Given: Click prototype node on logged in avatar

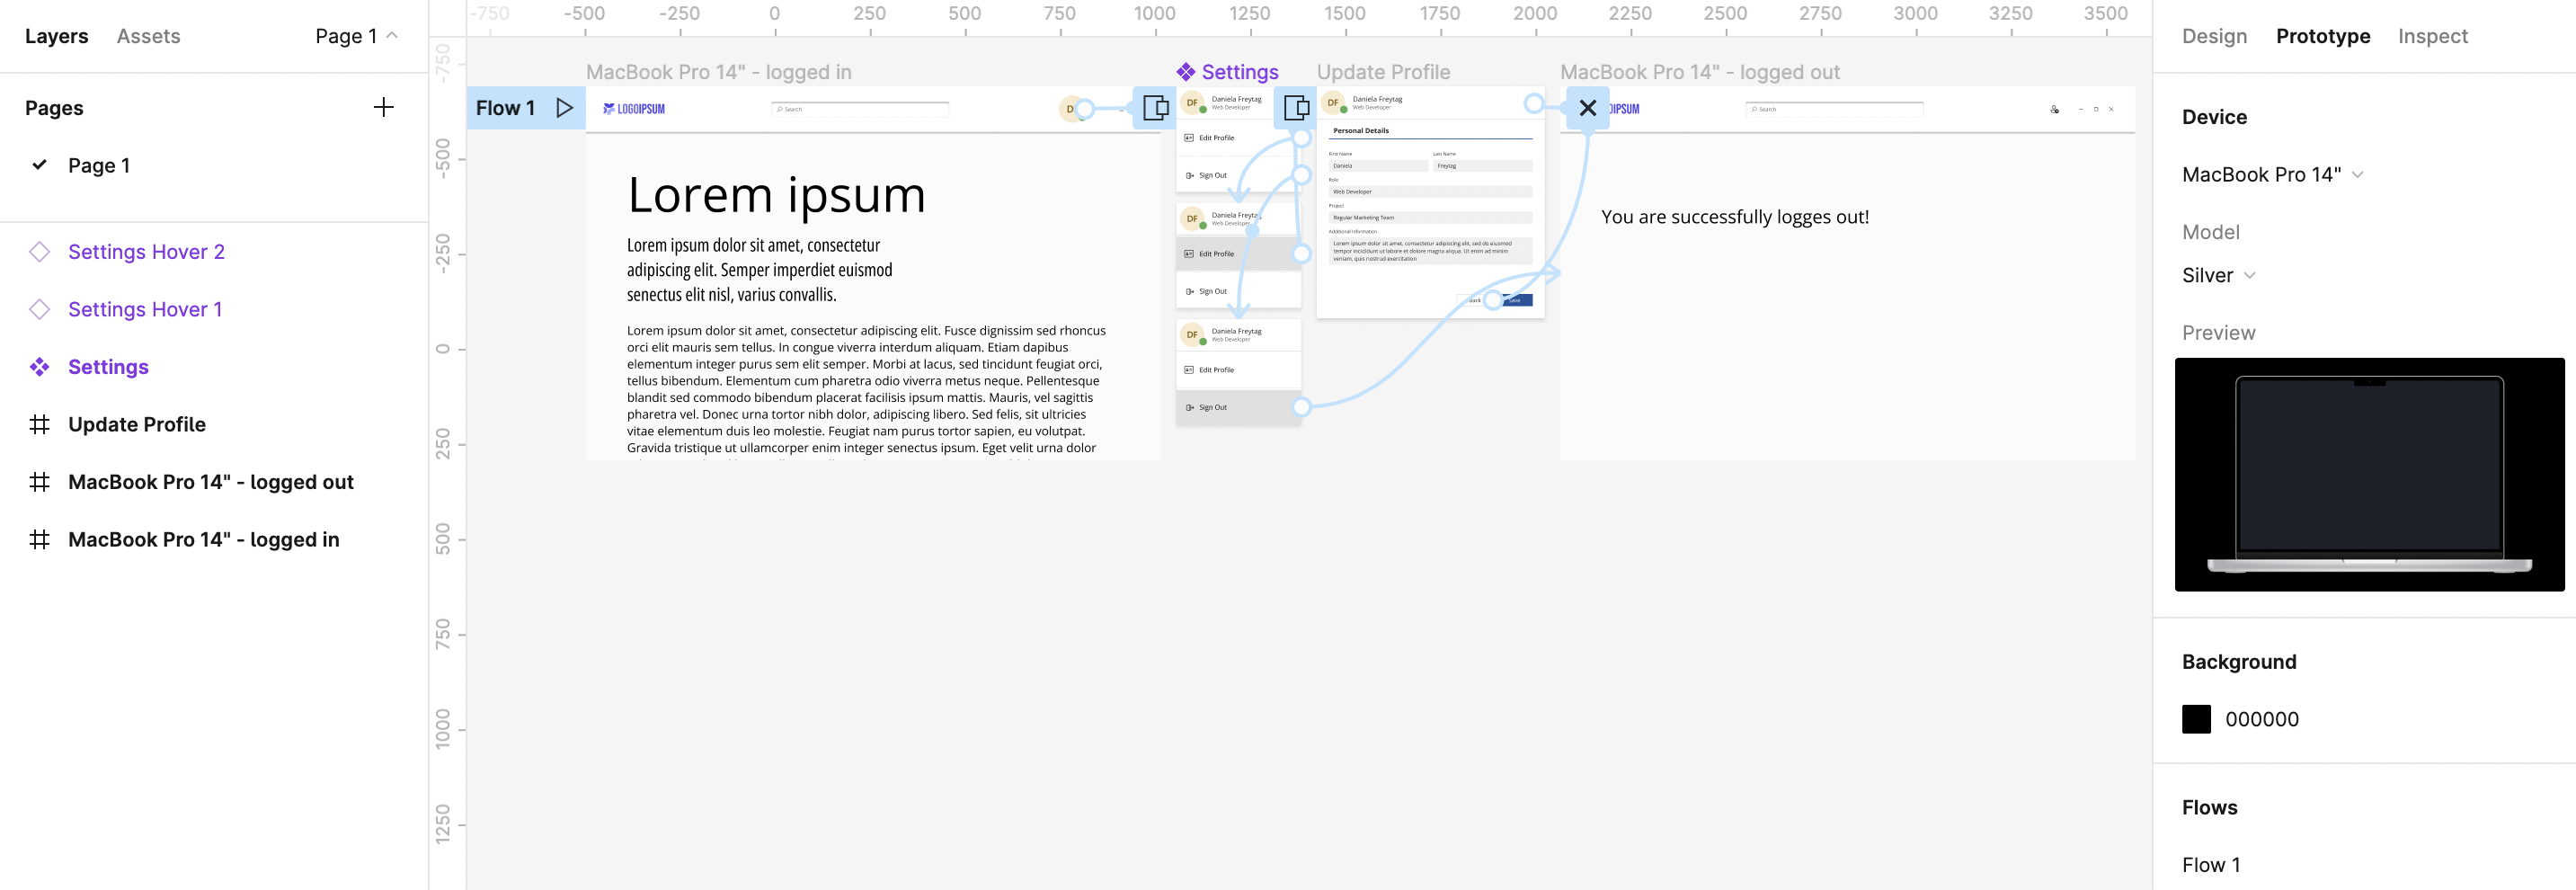Looking at the screenshot, I should 1085,109.
